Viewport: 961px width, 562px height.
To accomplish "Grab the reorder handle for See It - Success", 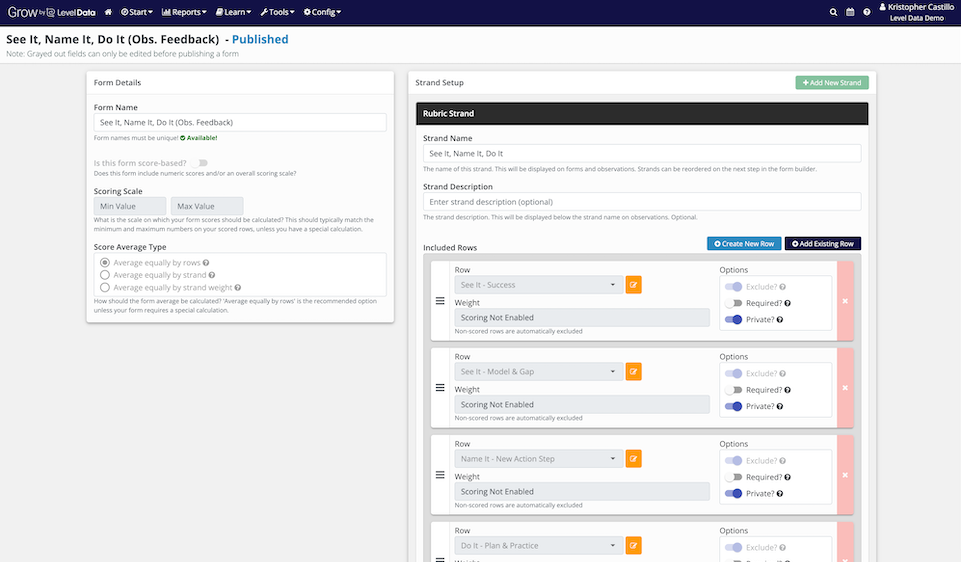I will [440, 301].
